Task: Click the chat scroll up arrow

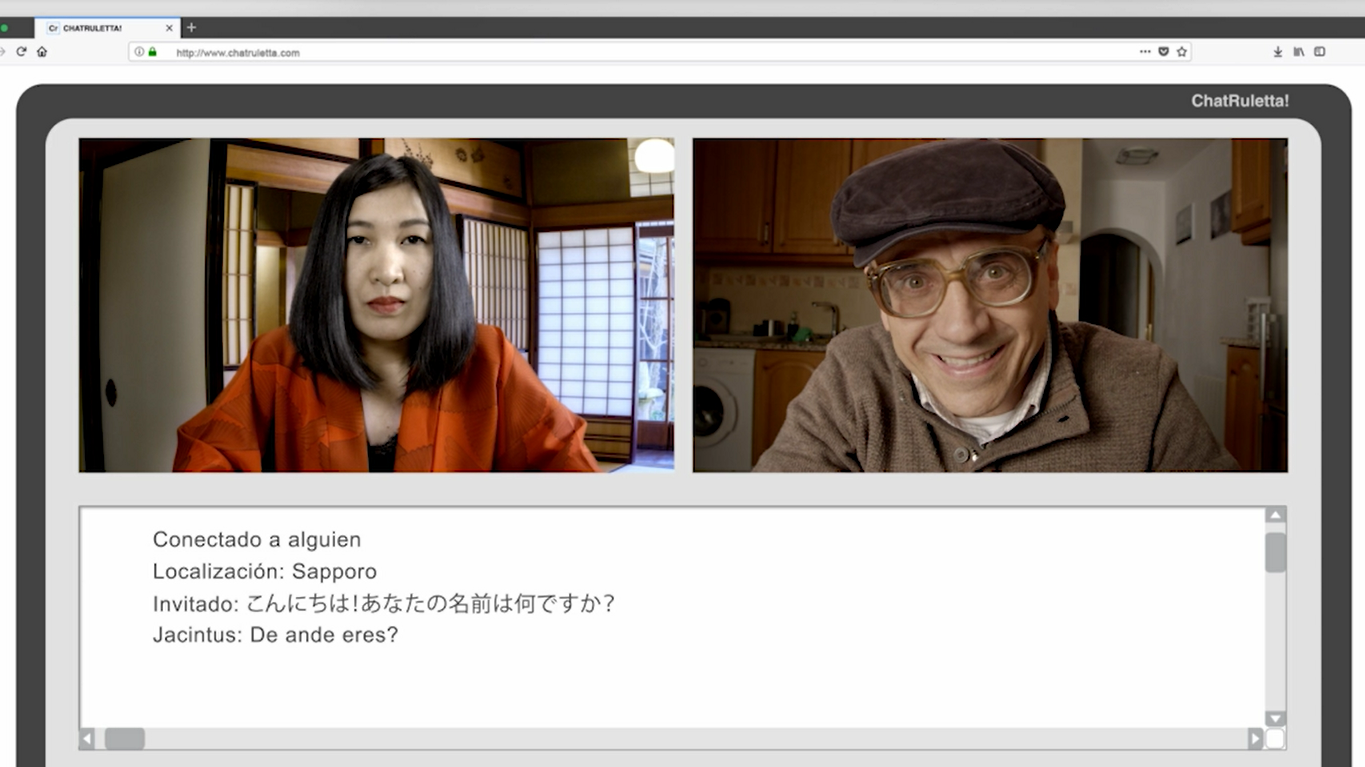Action: (x=1275, y=515)
